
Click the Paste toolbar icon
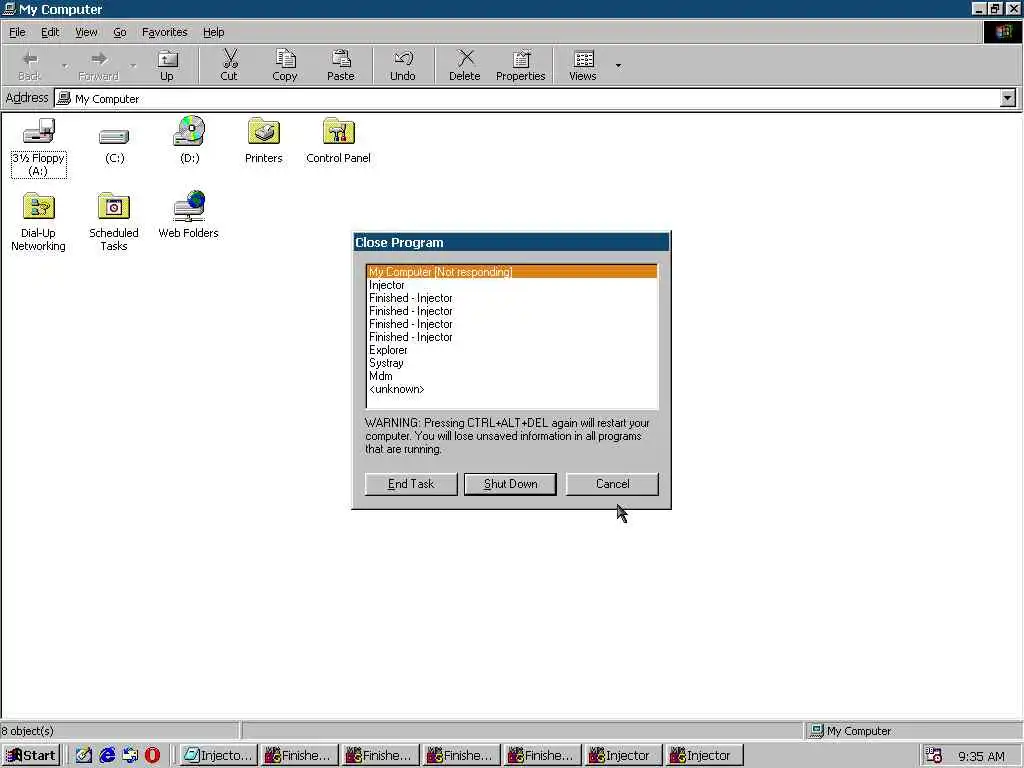[x=340, y=65]
